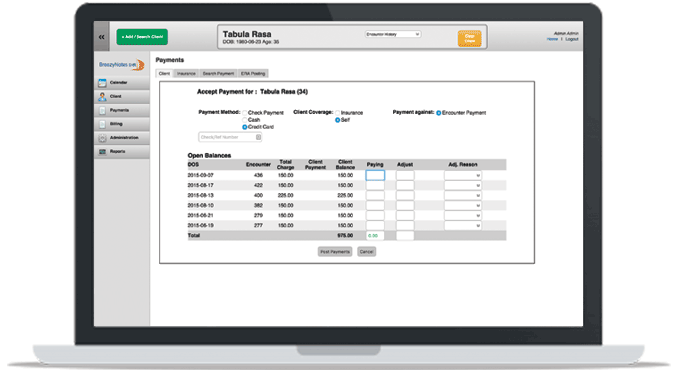Click the date 2015-08-10 in Open Balances
The width and height of the screenshot is (675, 370).
(201, 205)
